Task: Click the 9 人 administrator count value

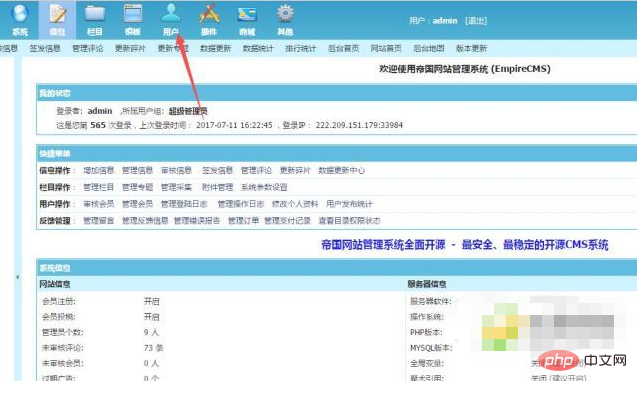Action: (x=152, y=332)
